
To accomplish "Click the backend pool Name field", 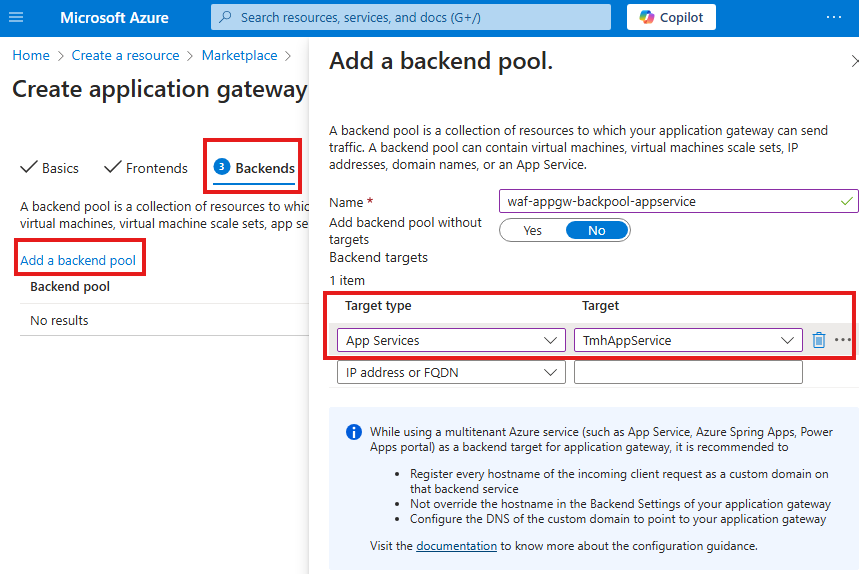I will coord(678,202).
